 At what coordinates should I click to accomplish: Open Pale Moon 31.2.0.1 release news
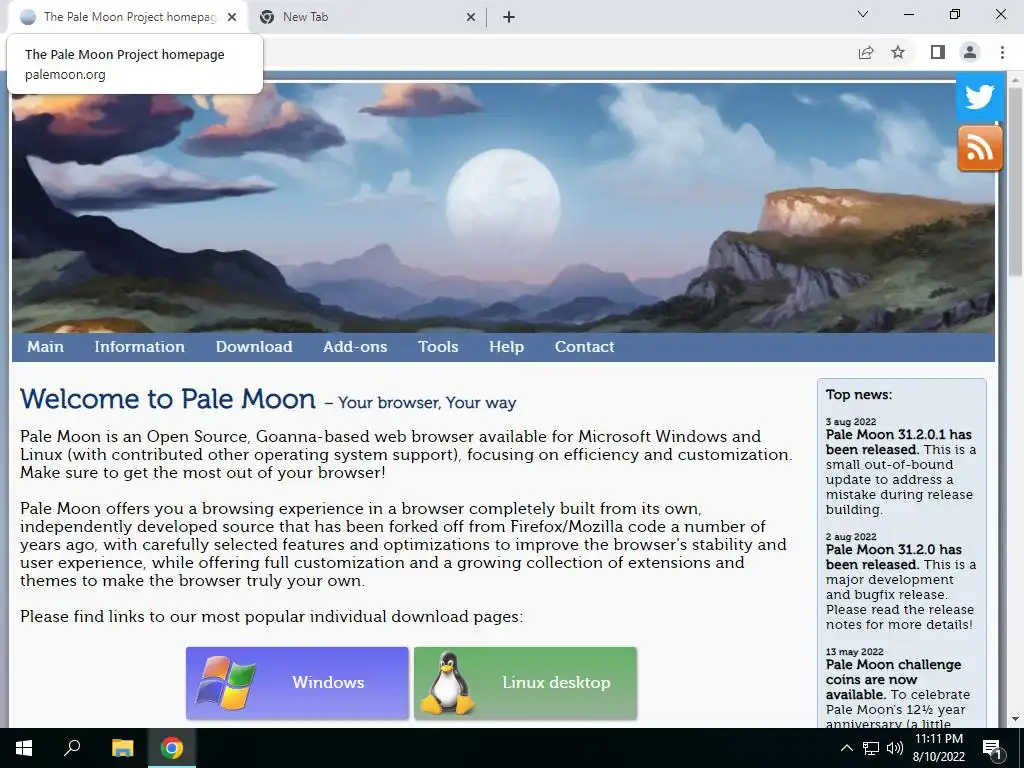coord(899,442)
